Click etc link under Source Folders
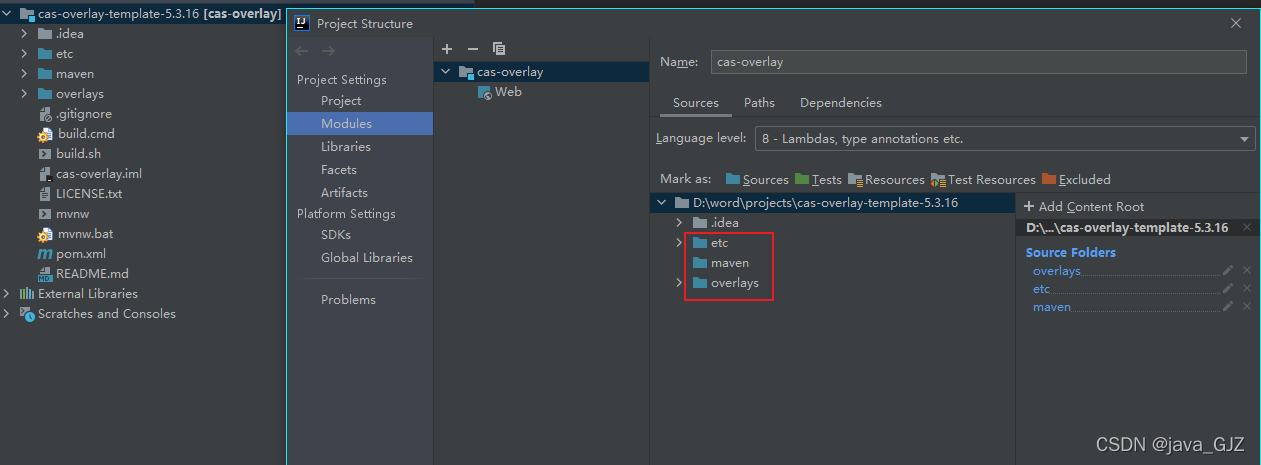1261x465 pixels. (1042, 289)
